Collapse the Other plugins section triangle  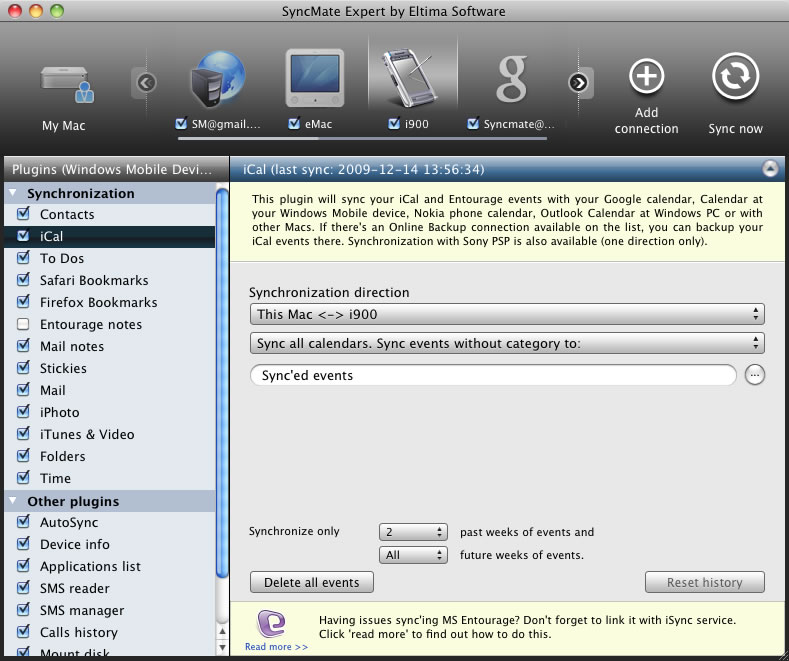pos(13,501)
